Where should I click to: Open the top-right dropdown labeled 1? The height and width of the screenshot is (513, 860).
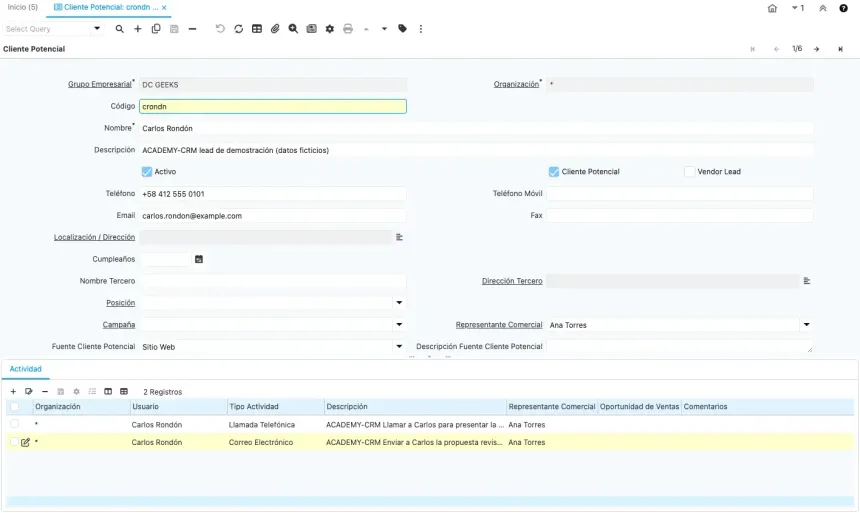798,8
